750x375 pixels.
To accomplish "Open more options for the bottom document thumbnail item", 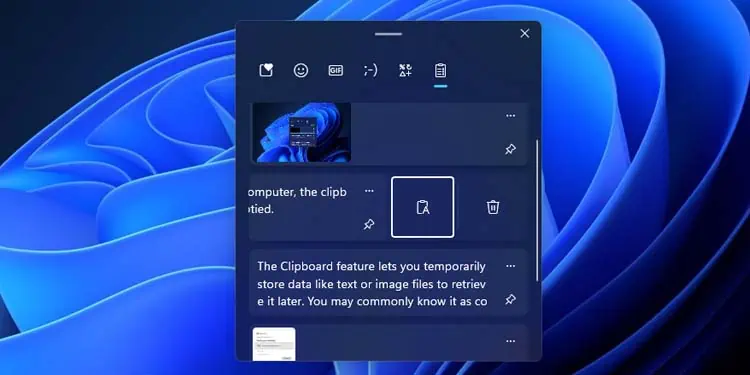I will (x=511, y=341).
